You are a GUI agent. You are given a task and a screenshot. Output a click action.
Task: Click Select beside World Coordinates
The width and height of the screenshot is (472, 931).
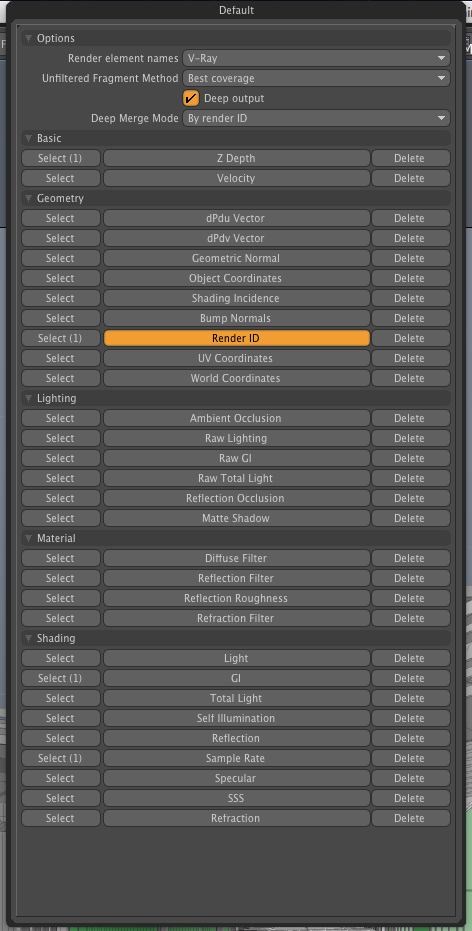pyautogui.click(x=61, y=378)
